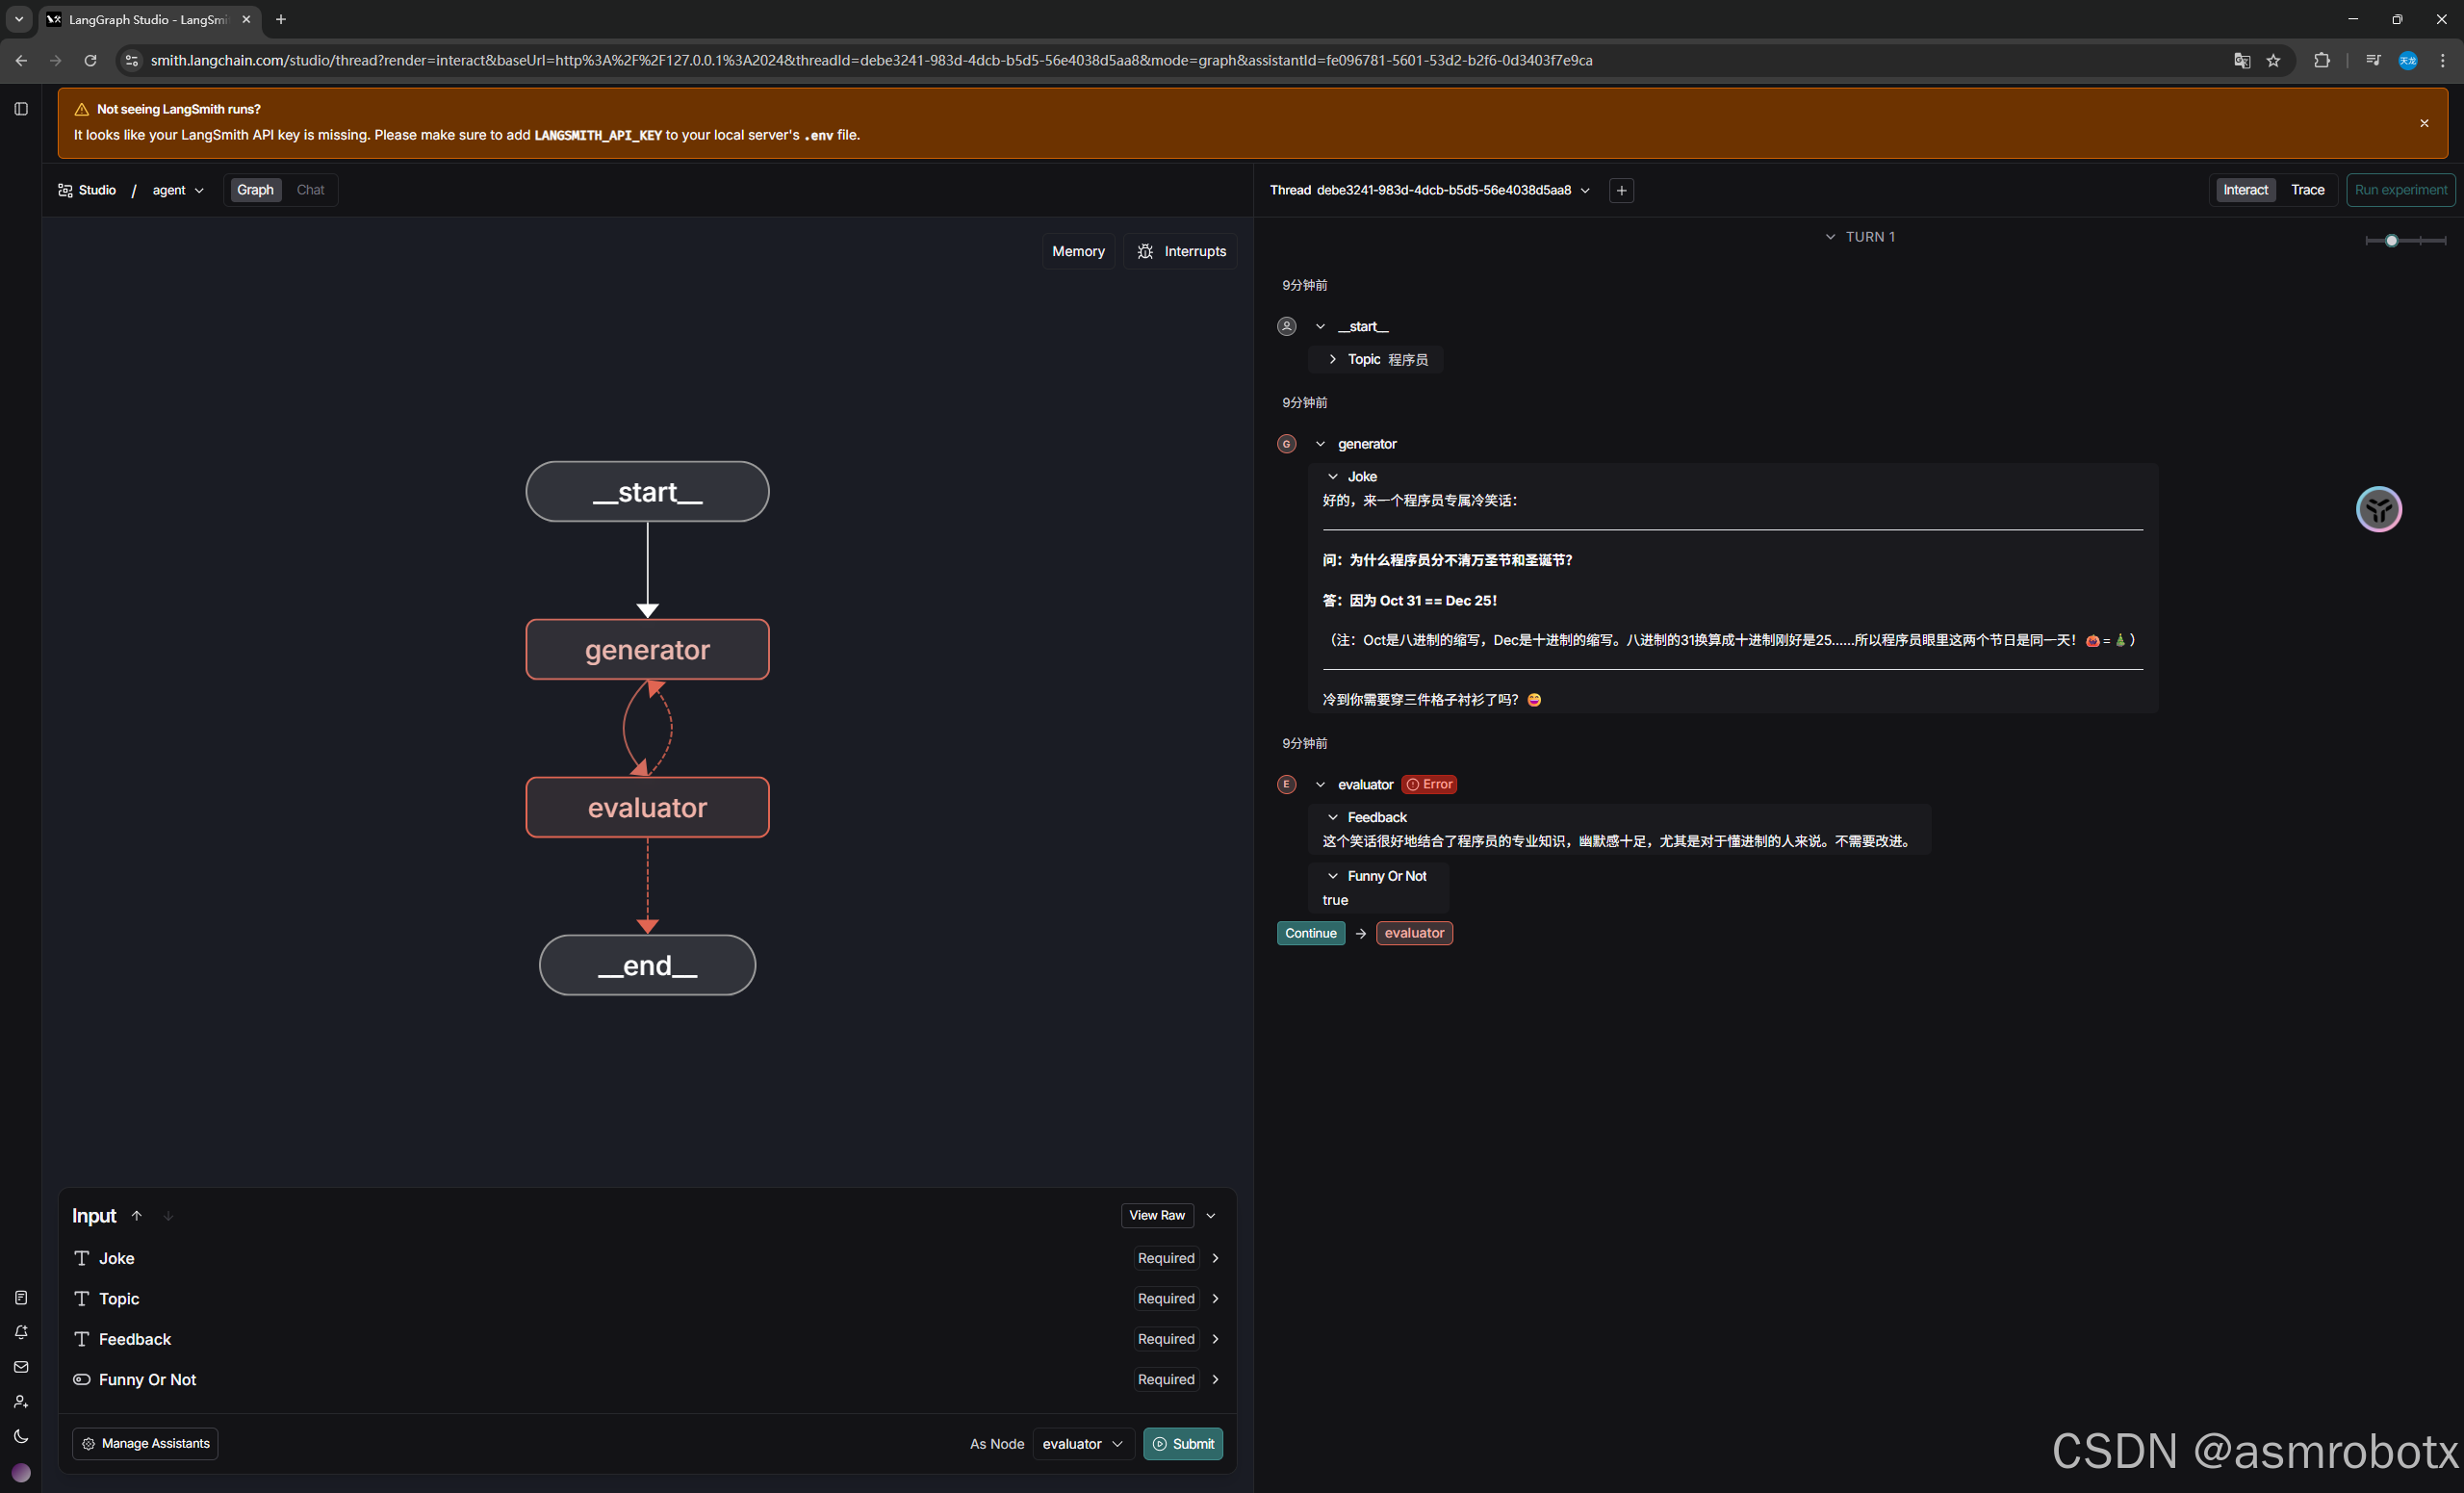
Task: Expand the Topic 程序员 field
Action: [1332, 359]
